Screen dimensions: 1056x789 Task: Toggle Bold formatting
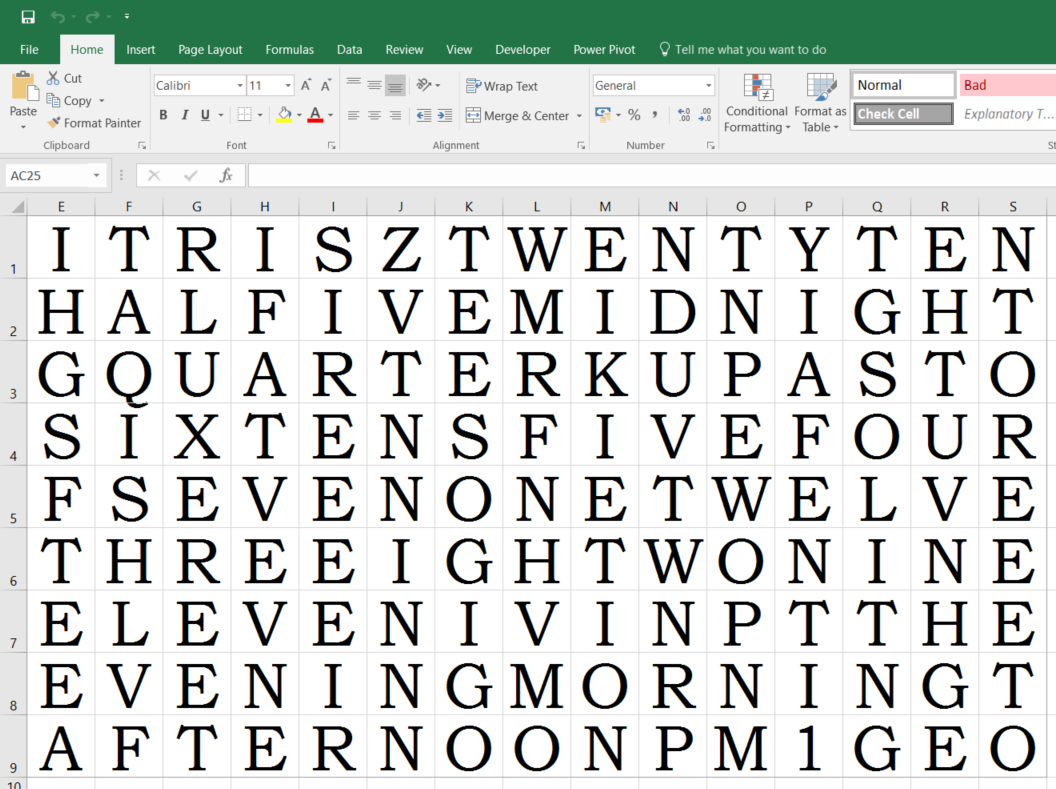tap(163, 115)
